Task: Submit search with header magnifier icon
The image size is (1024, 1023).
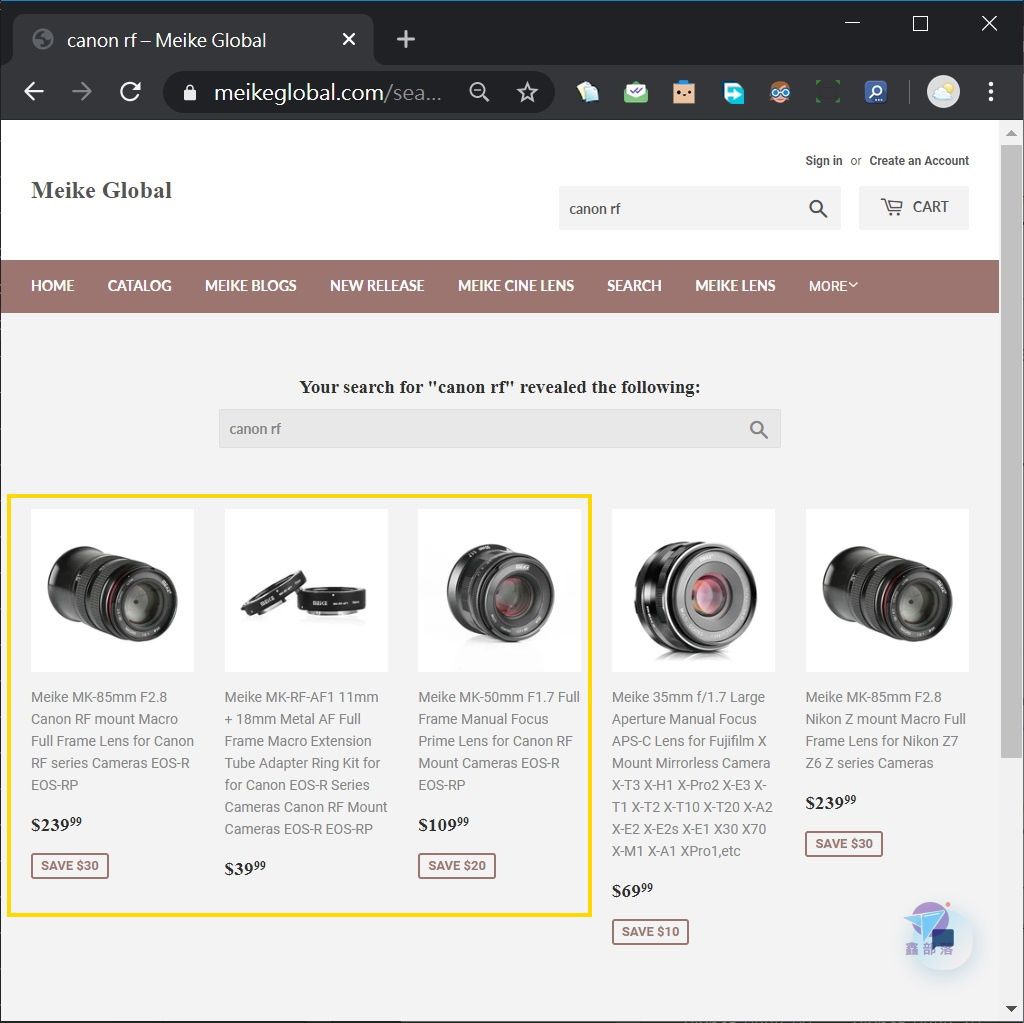Action: click(x=818, y=208)
